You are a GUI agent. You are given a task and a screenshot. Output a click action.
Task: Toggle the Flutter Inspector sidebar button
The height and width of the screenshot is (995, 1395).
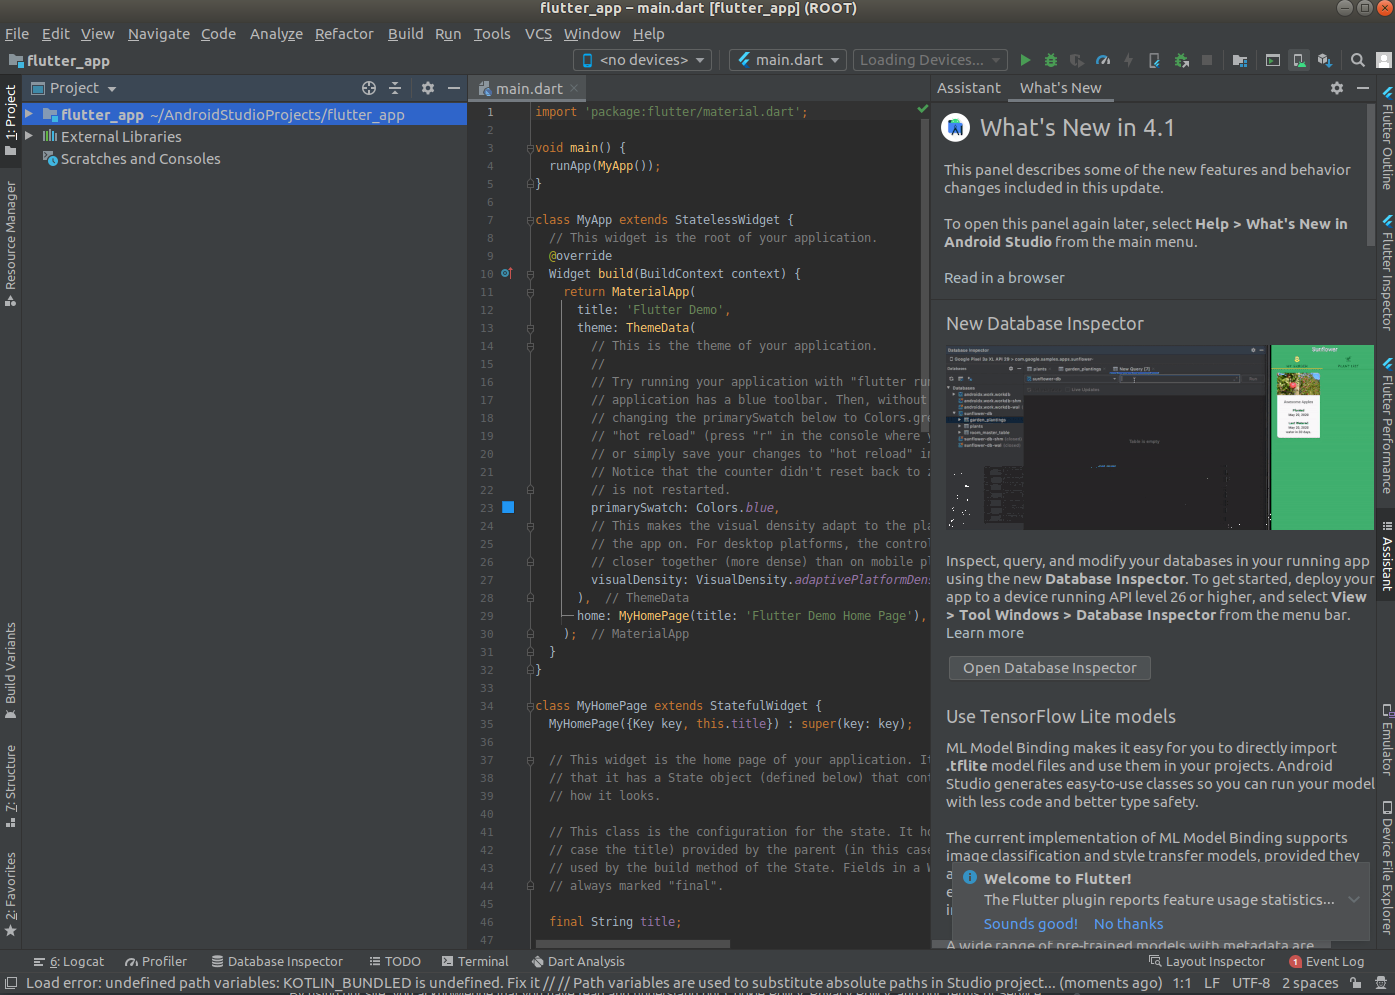(1386, 272)
